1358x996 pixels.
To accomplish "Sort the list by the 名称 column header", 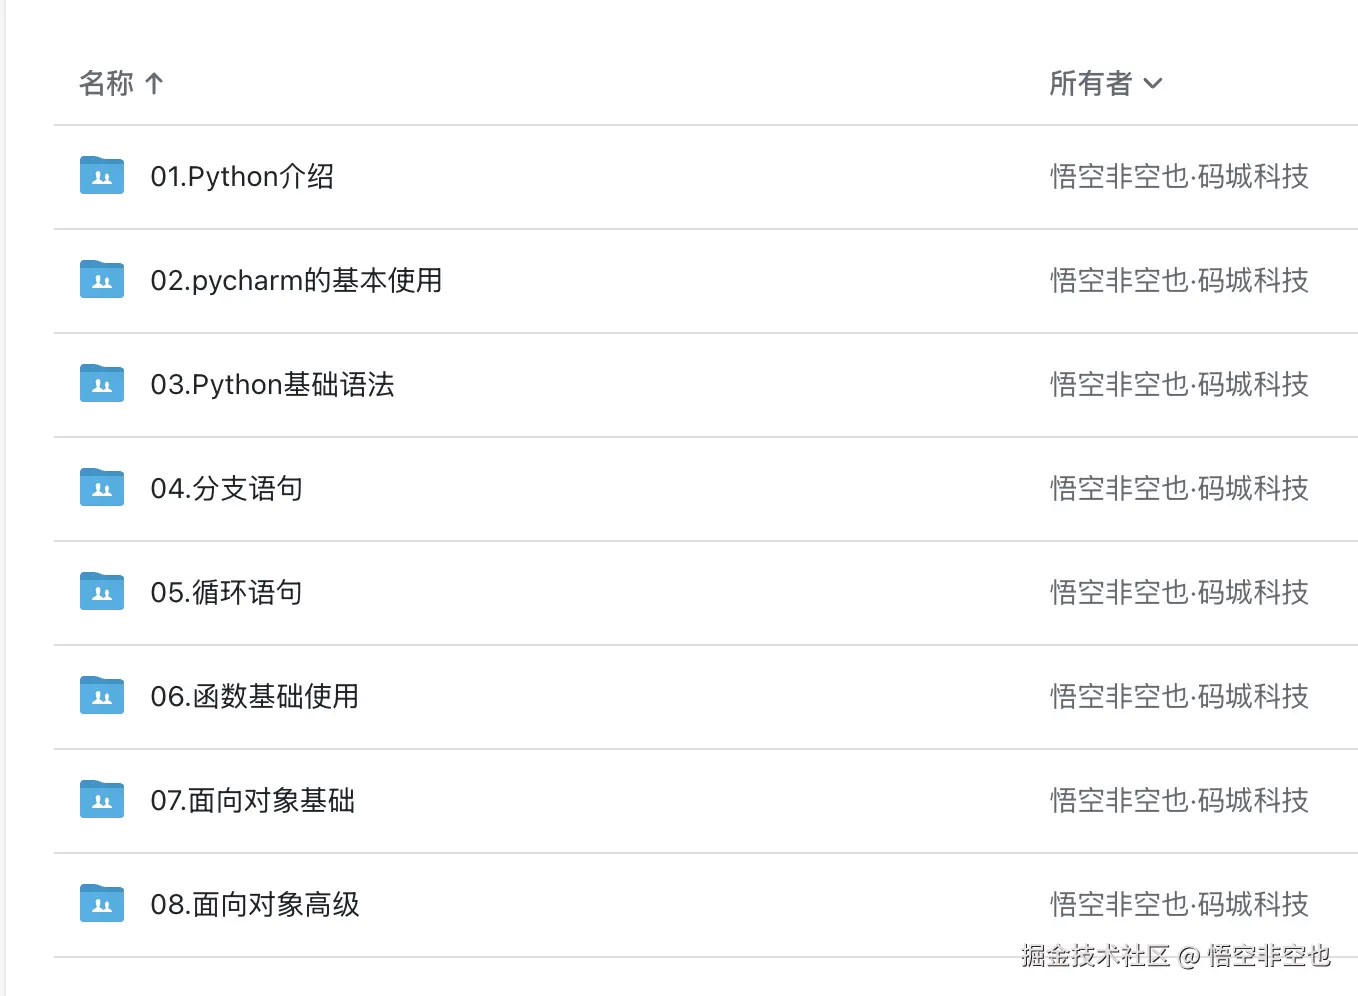I will pos(106,83).
